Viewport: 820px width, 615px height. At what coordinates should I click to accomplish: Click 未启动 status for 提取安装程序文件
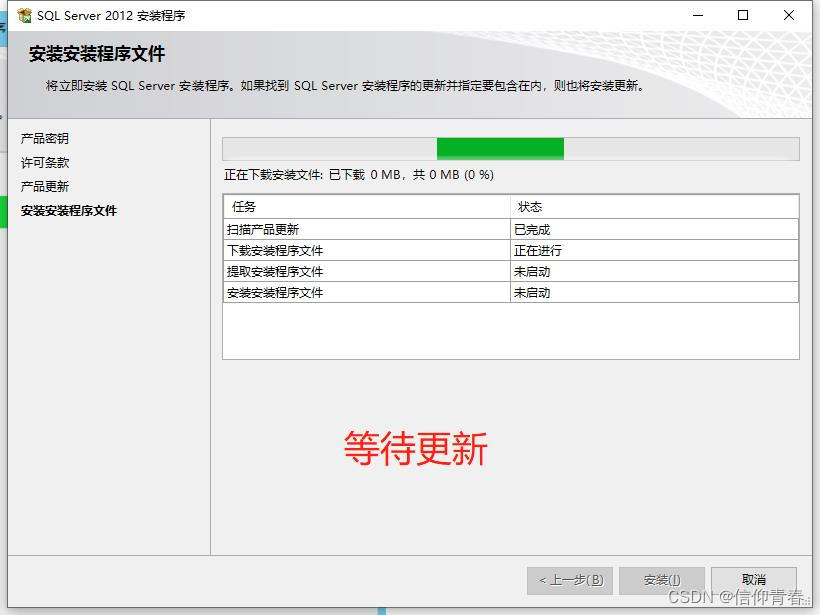654,271
